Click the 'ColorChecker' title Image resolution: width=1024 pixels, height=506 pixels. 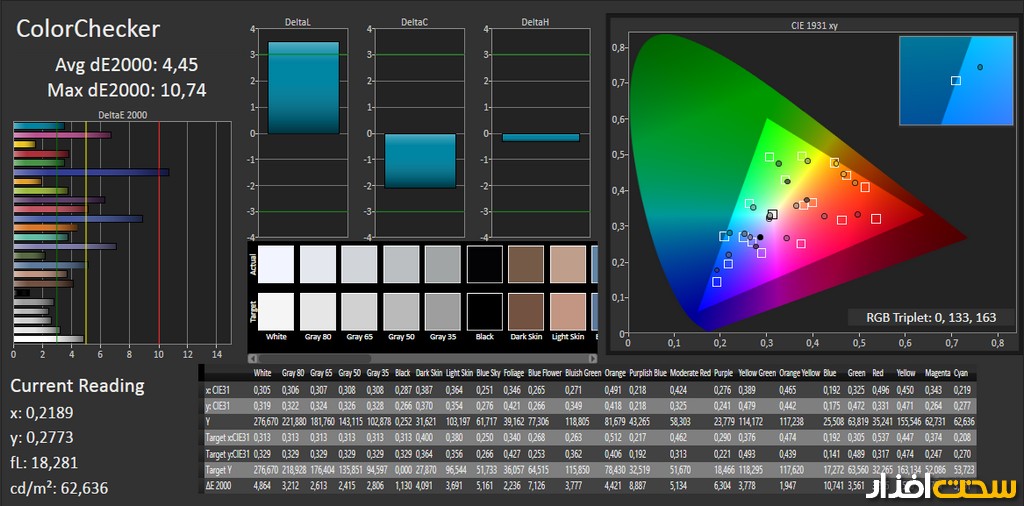coord(88,29)
